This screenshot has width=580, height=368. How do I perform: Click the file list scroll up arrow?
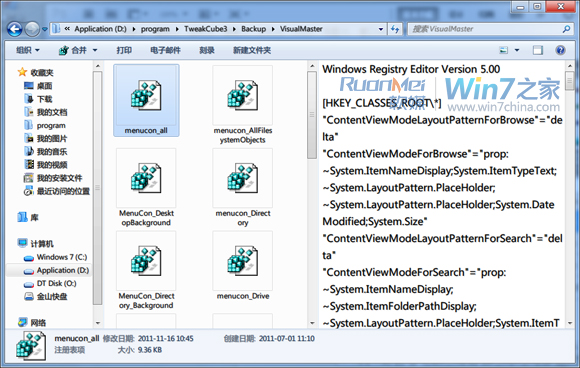312,66
